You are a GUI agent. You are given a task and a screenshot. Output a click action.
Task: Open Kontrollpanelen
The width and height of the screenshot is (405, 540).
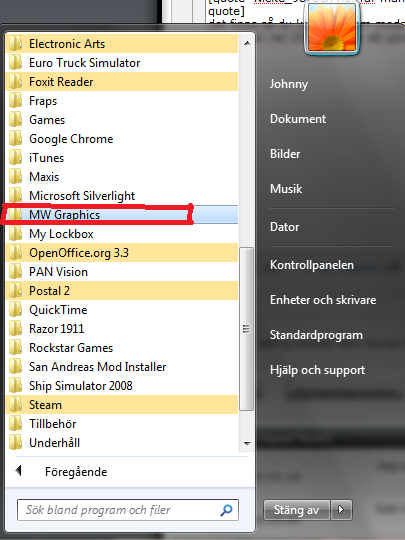(x=312, y=265)
